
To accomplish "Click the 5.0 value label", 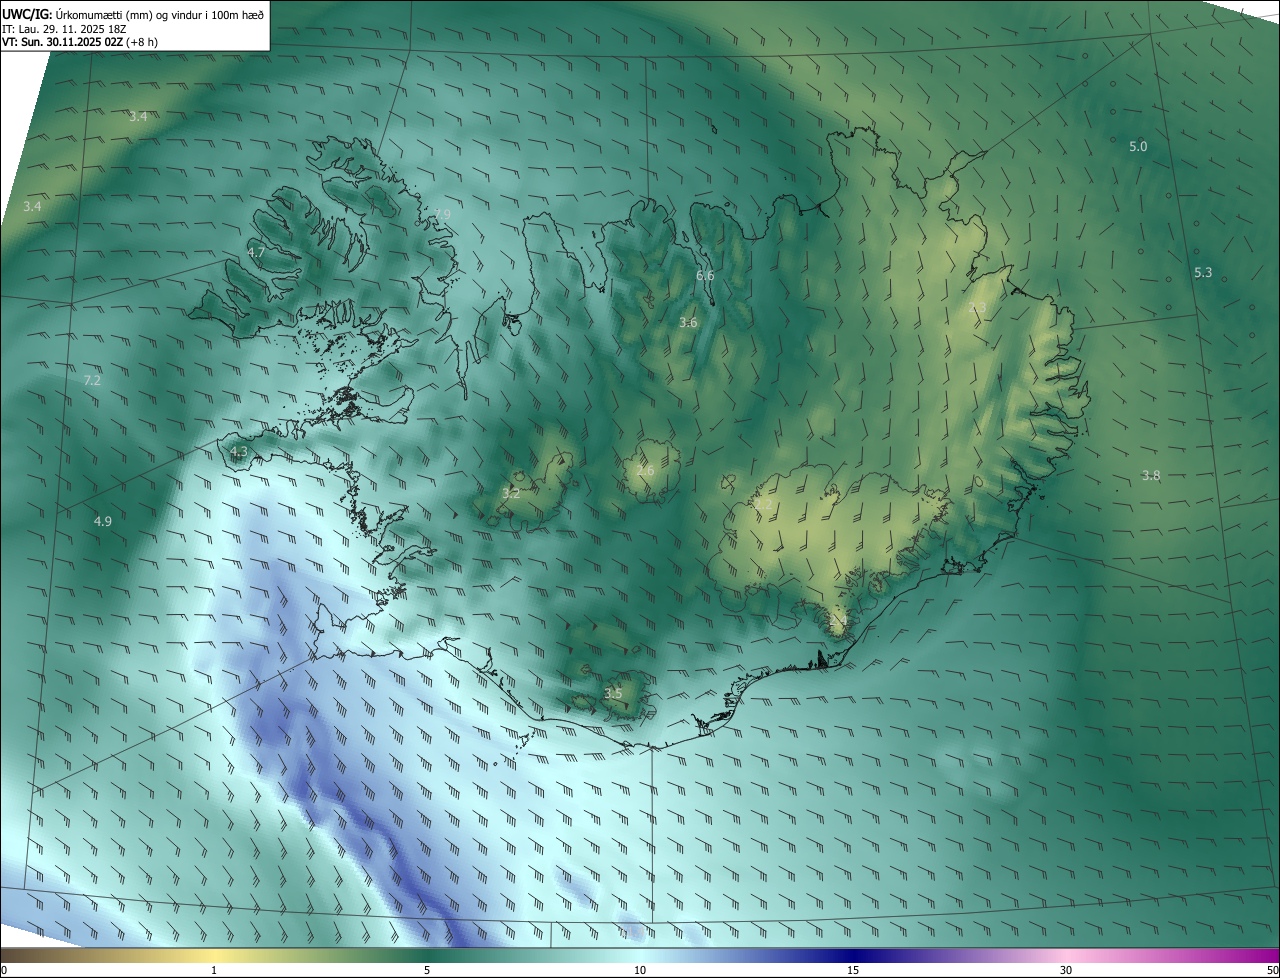I will [1138, 147].
